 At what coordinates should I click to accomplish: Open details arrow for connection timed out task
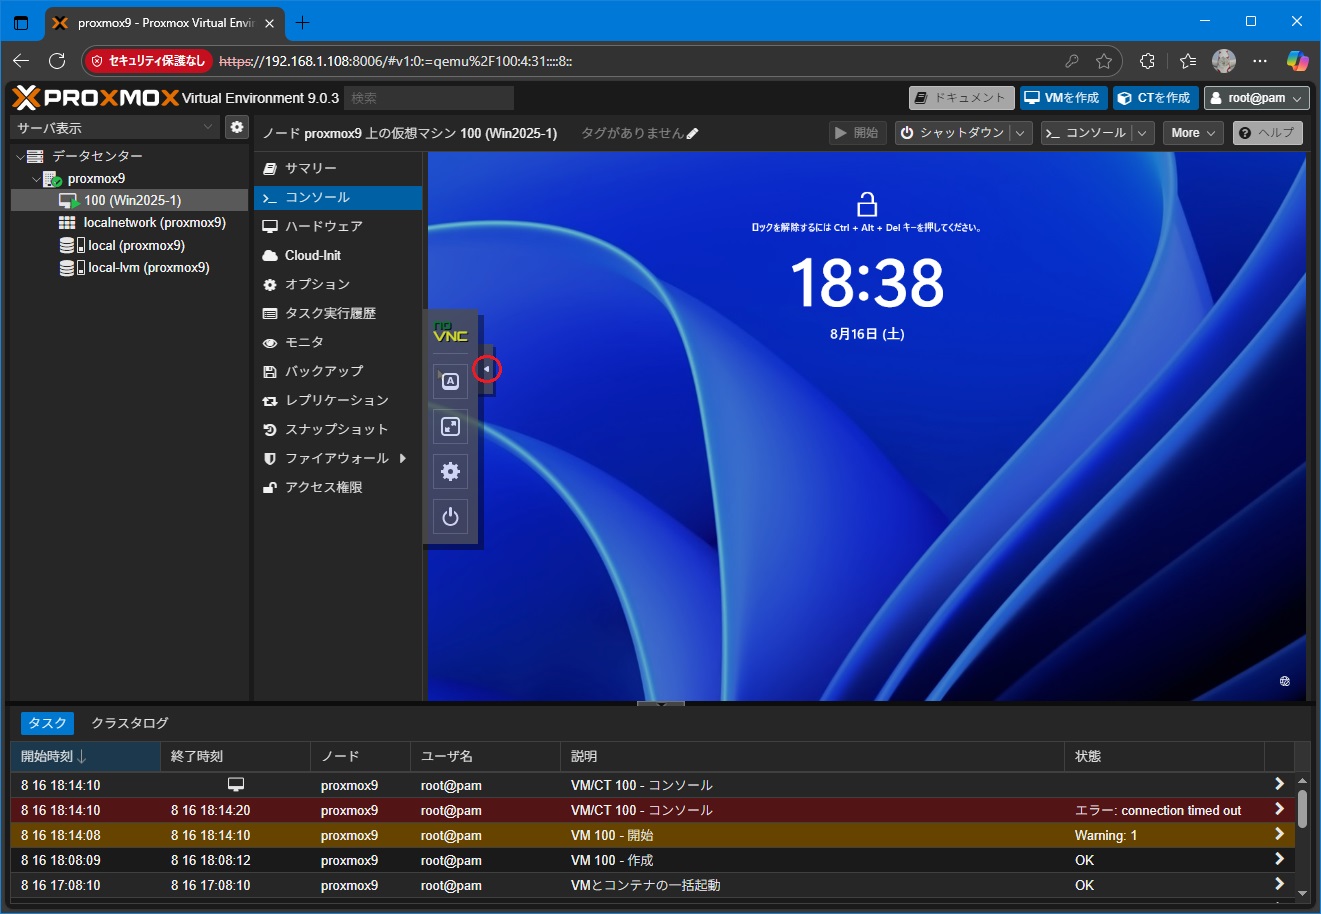[1279, 809]
